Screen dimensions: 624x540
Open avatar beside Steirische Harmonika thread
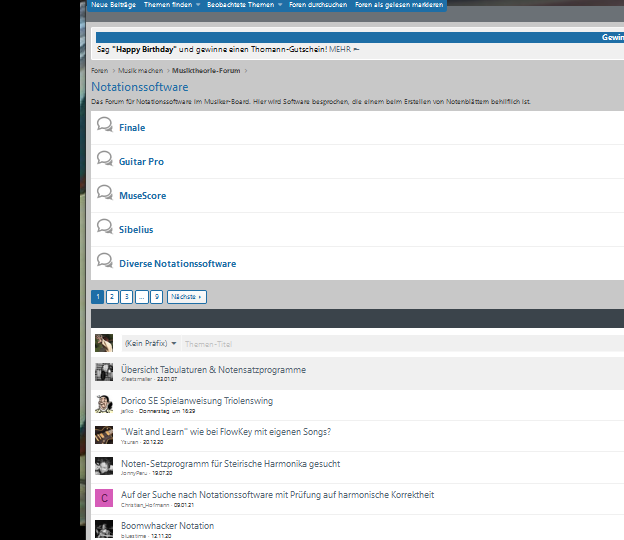coord(104,466)
